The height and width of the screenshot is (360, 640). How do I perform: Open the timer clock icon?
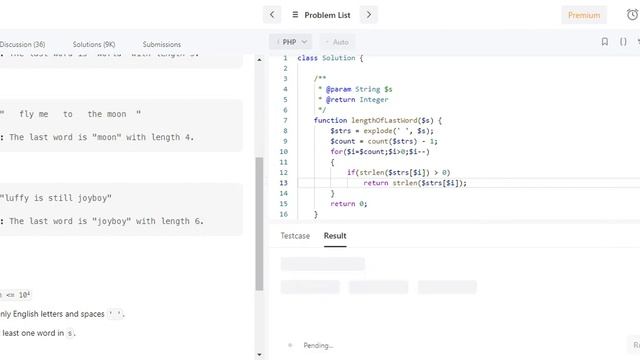point(632,15)
